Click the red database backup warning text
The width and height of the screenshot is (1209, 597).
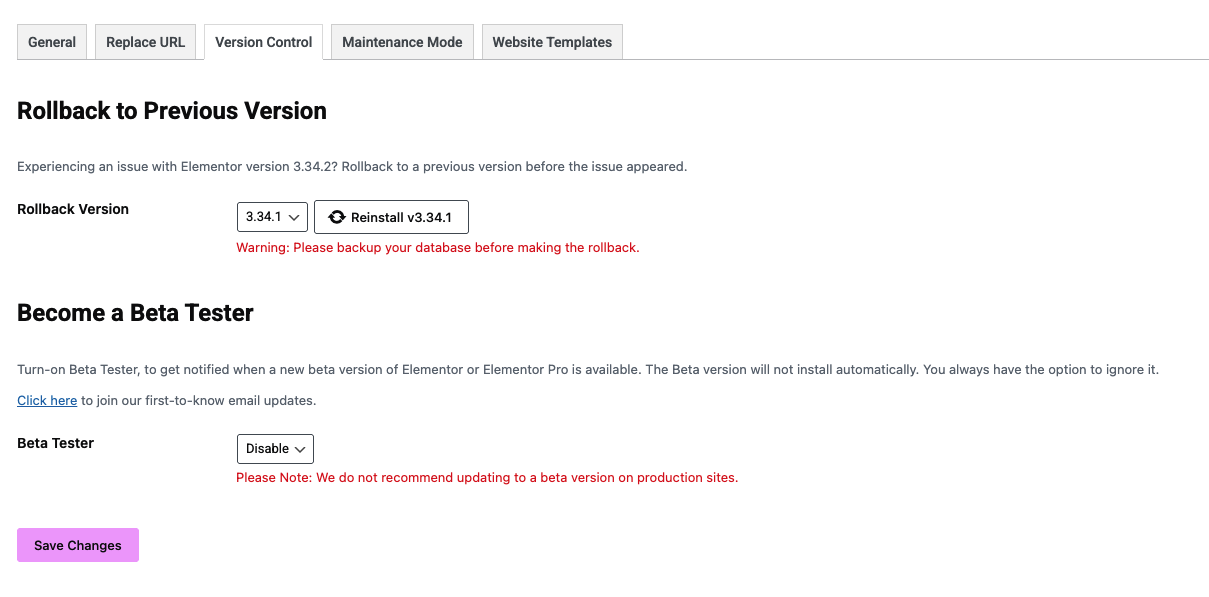(x=437, y=247)
